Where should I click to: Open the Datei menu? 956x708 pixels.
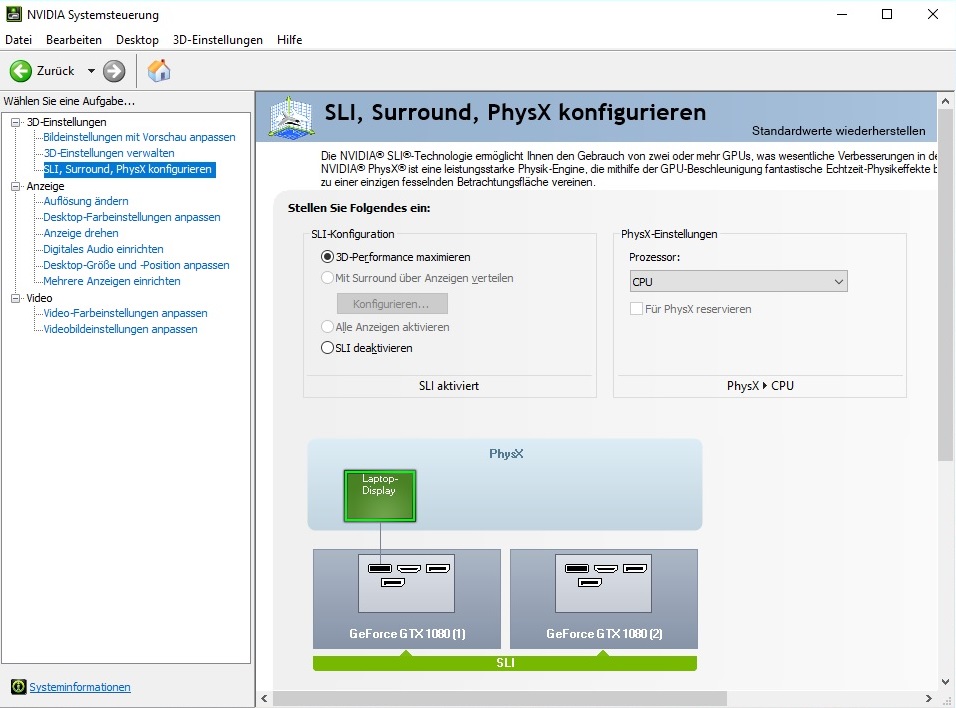[x=18, y=40]
